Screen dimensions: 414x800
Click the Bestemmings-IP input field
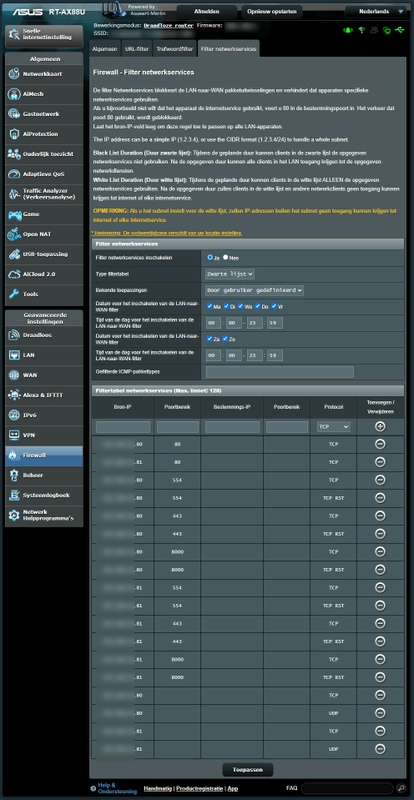tap(232, 427)
